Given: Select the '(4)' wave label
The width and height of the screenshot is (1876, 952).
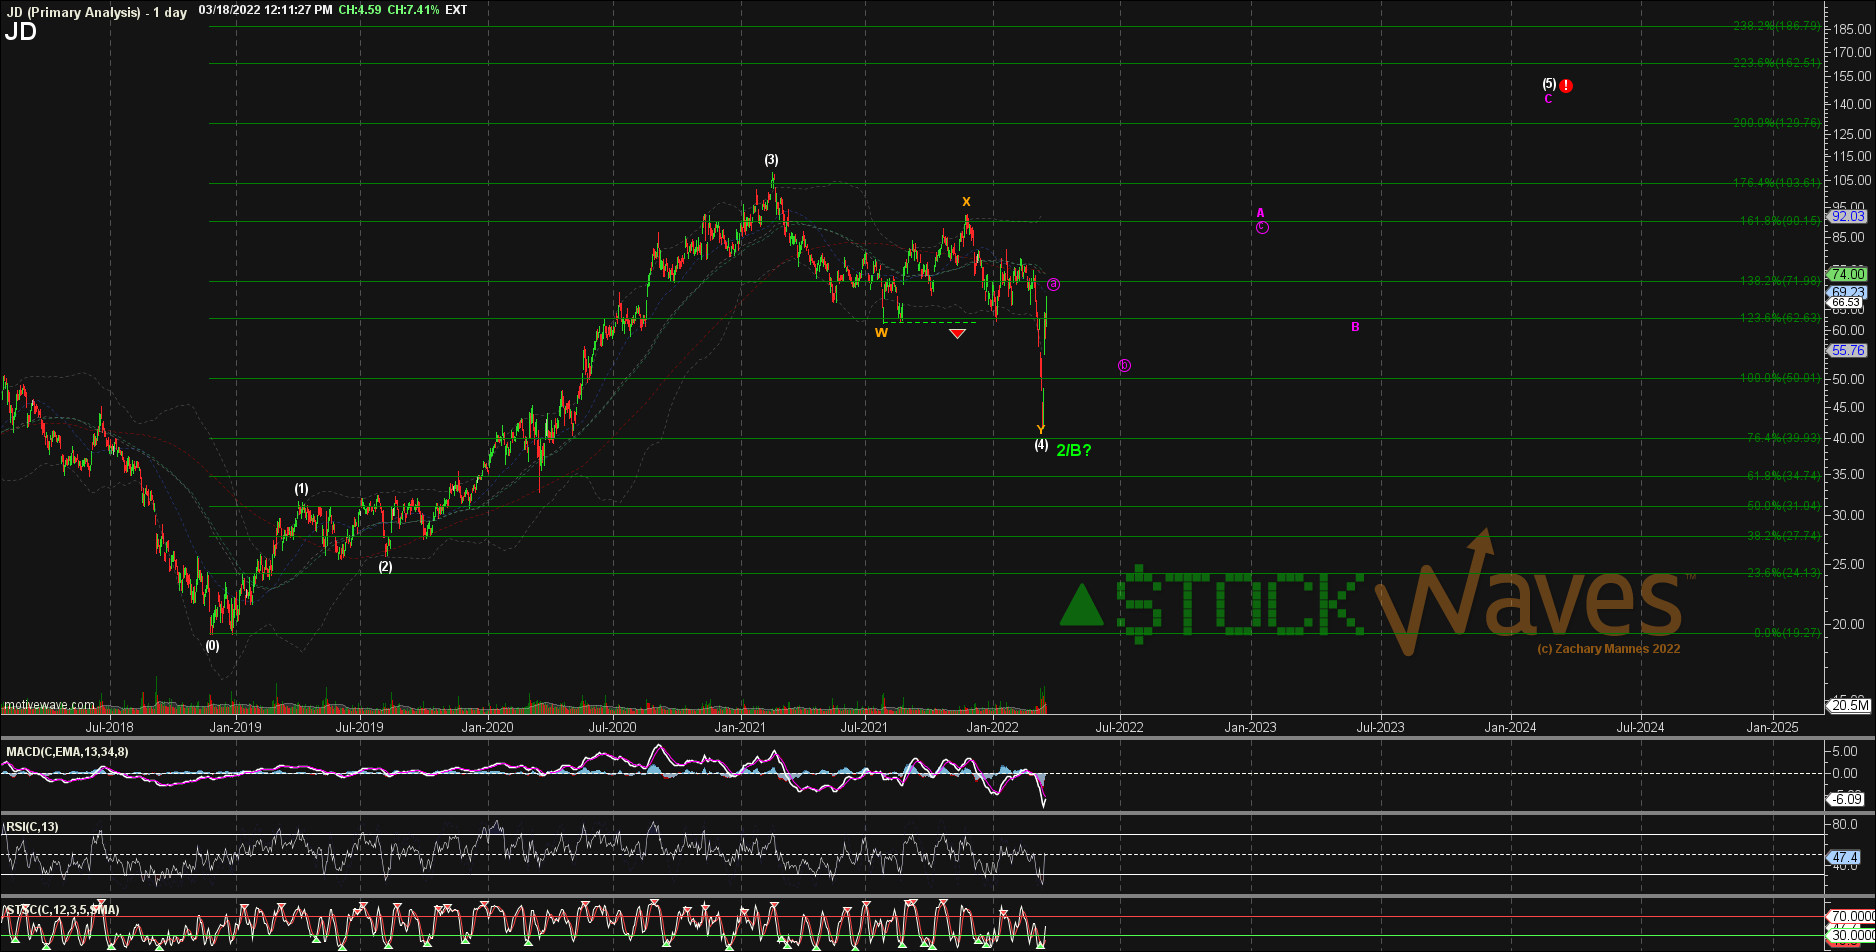Looking at the screenshot, I should pos(1041,445).
